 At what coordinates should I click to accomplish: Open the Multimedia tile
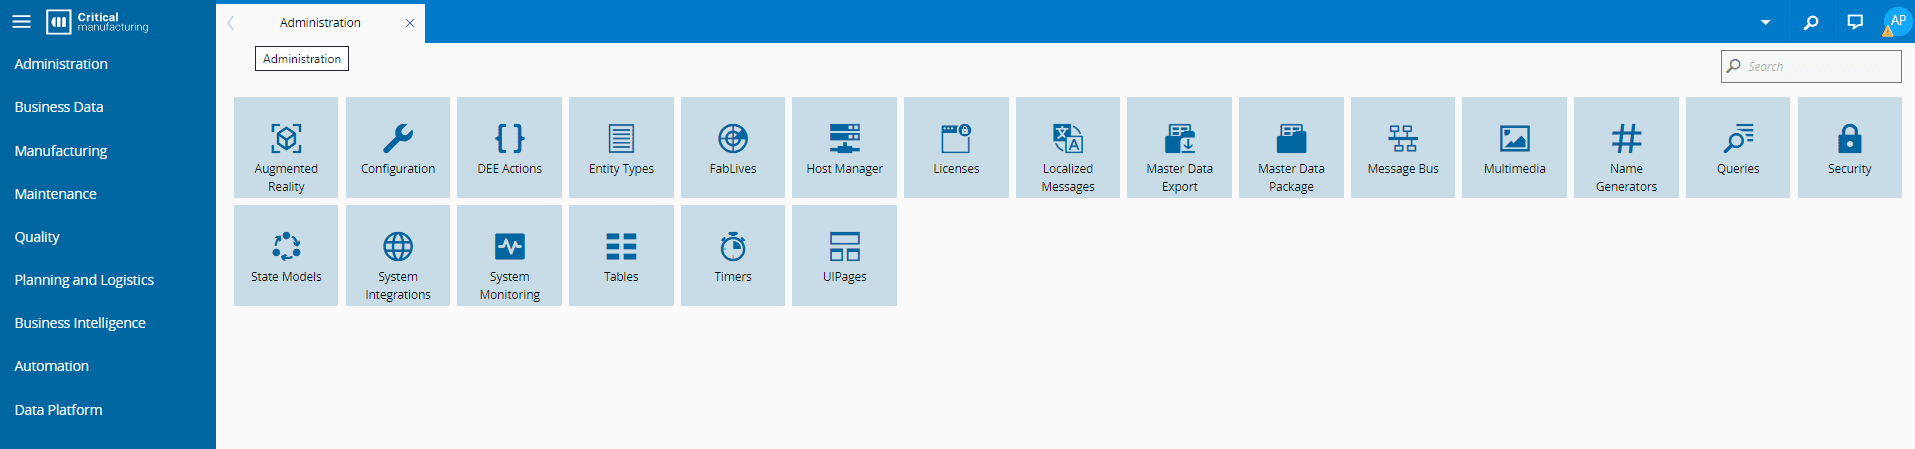[1514, 147]
